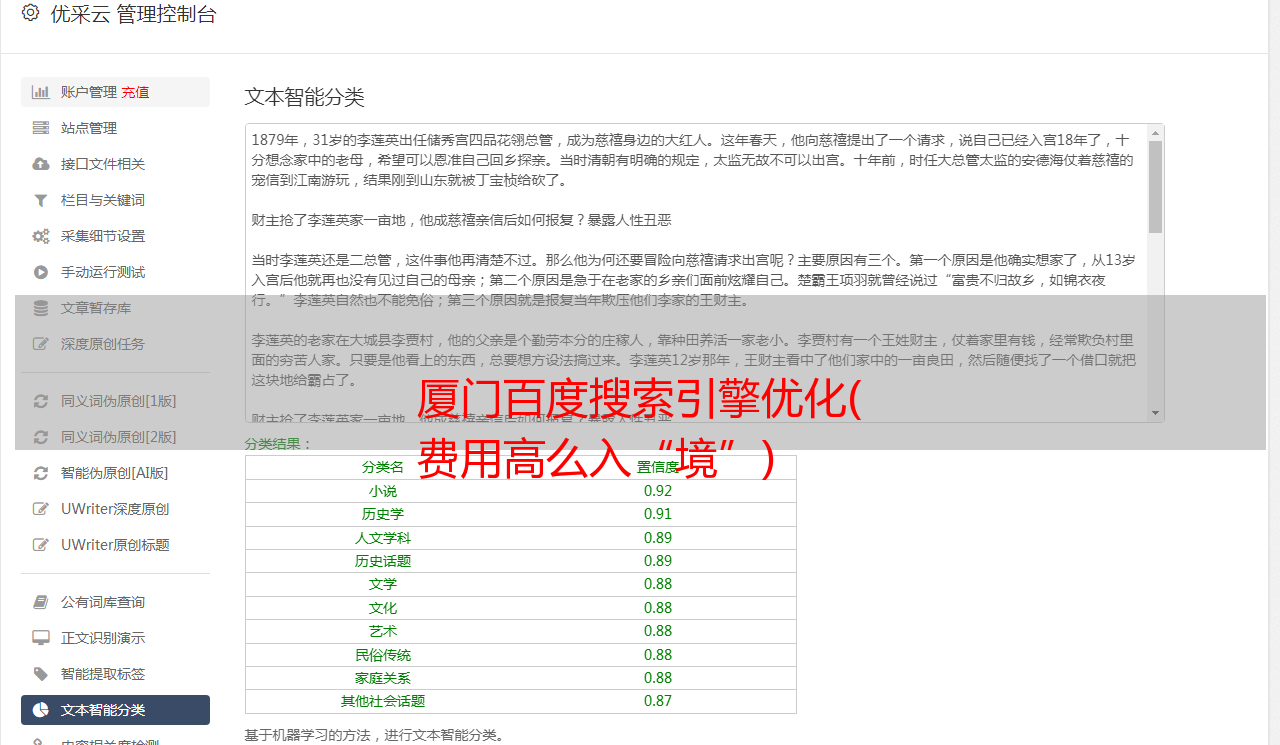
Task: Select 正文识别演示 in sidebar
Action: point(115,638)
